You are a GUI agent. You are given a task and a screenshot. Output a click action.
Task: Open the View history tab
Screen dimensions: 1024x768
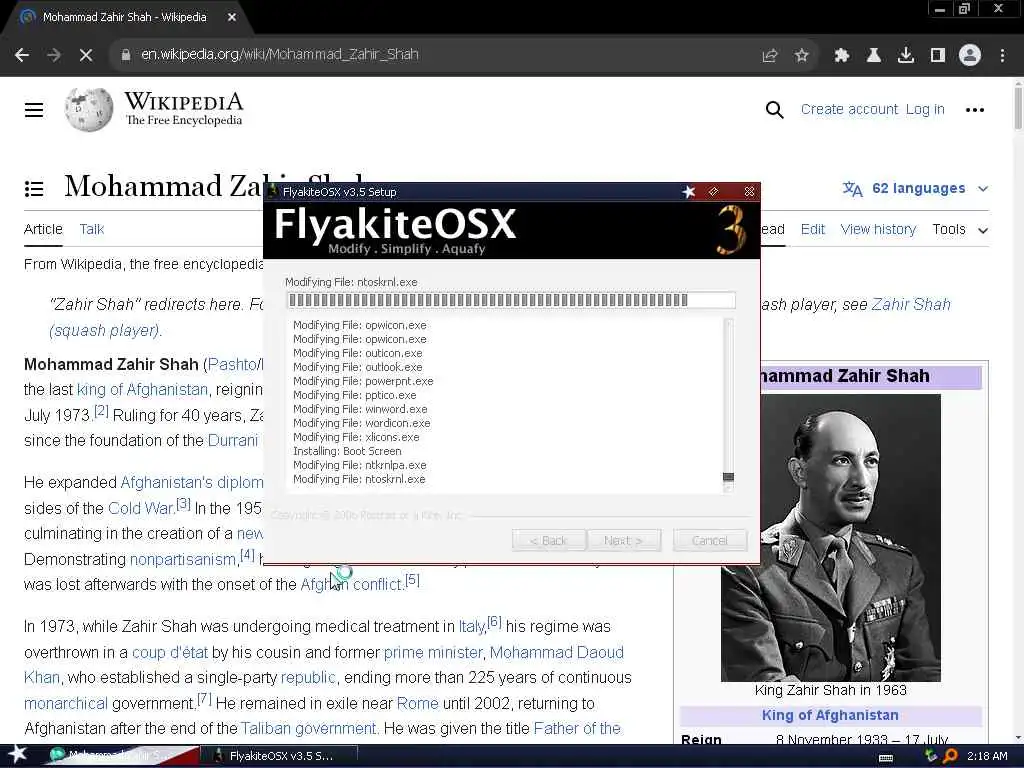coord(878,229)
